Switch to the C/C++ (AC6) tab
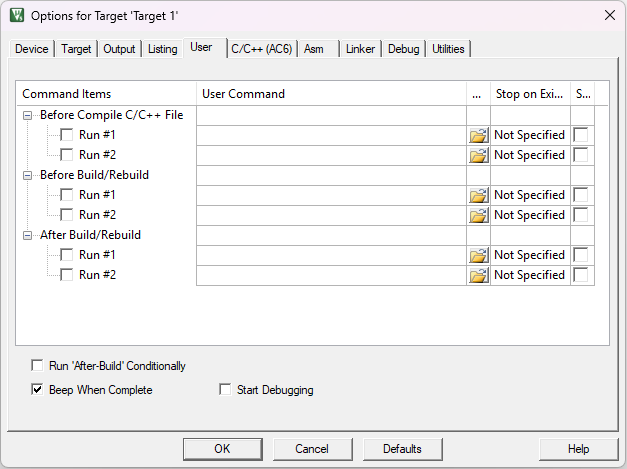627x469 pixels. tap(261, 49)
